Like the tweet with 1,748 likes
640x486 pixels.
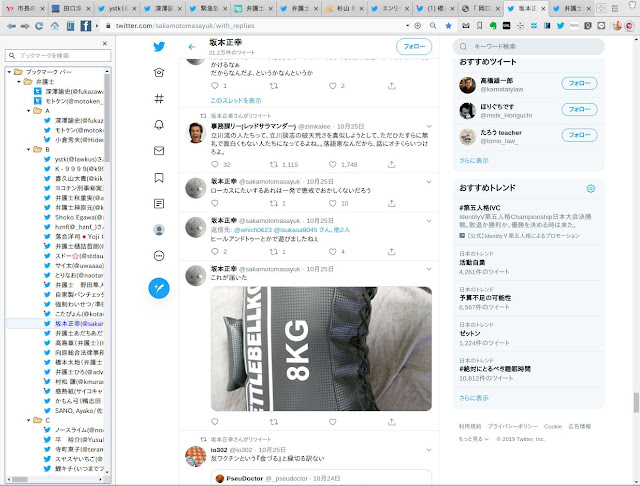click(x=333, y=164)
